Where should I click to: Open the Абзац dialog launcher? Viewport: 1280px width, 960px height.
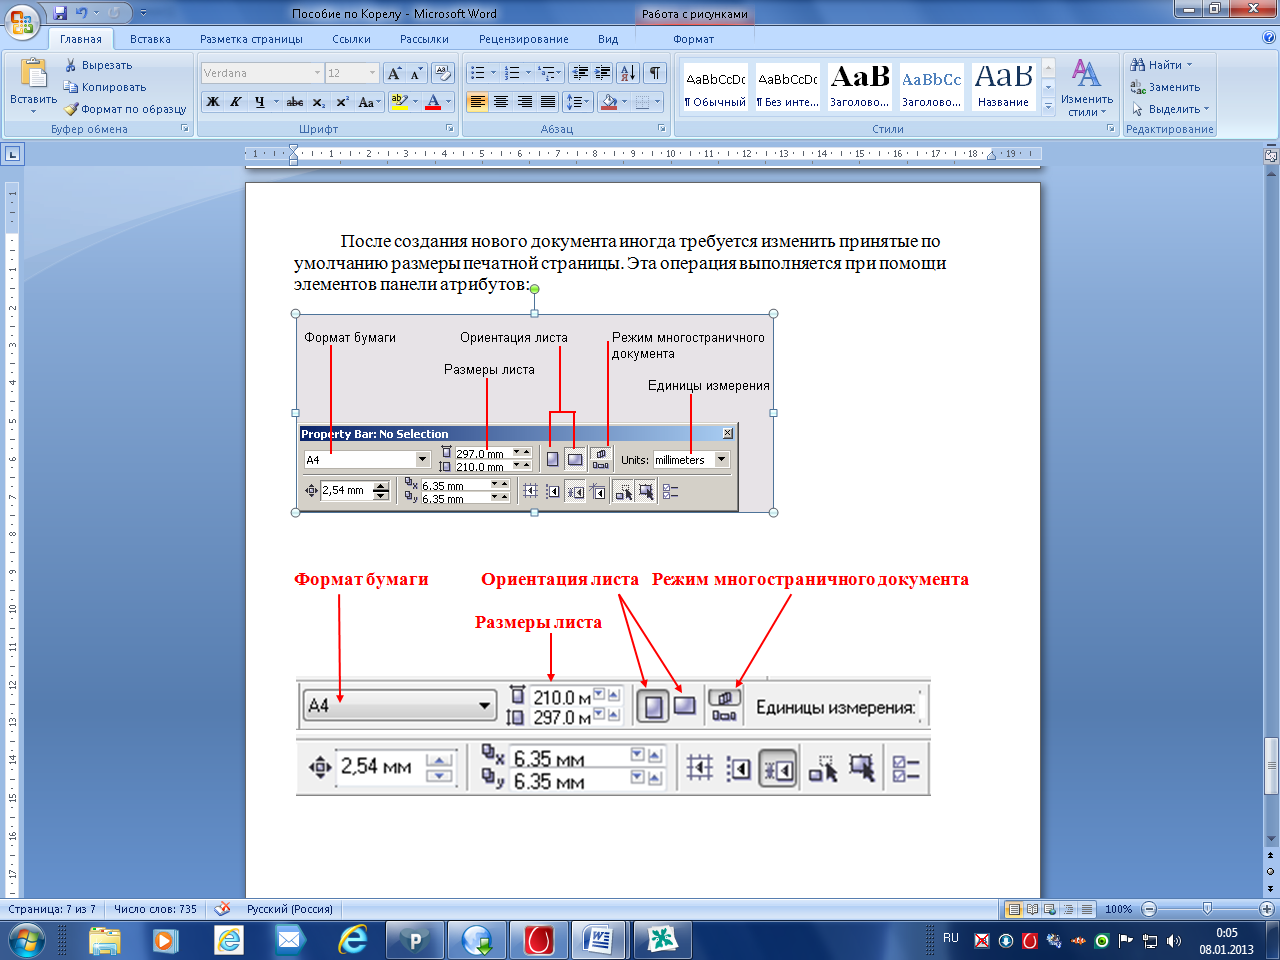(662, 129)
